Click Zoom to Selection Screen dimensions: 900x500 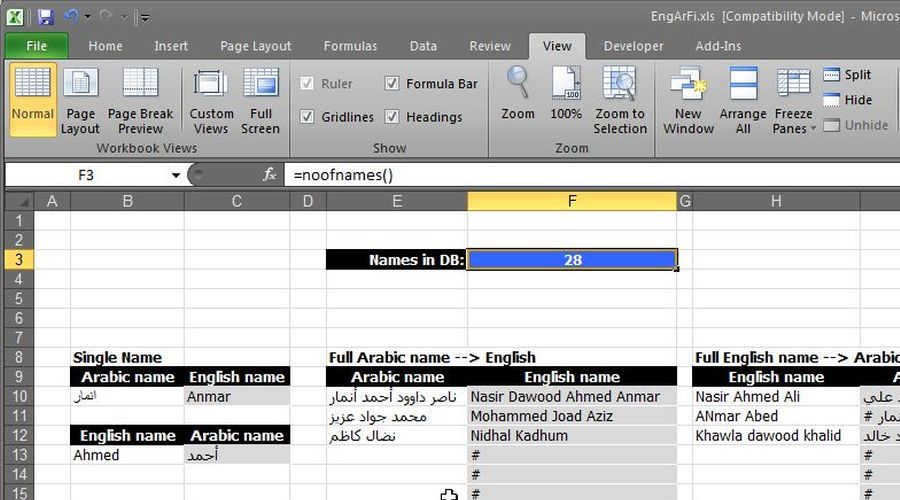(620, 100)
